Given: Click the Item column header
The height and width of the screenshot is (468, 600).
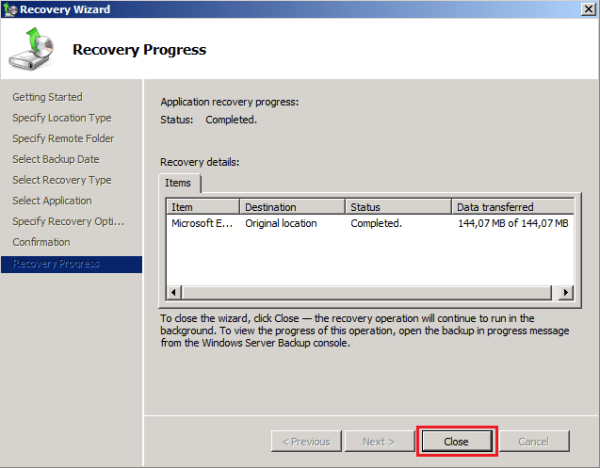Looking at the screenshot, I should (x=203, y=207).
